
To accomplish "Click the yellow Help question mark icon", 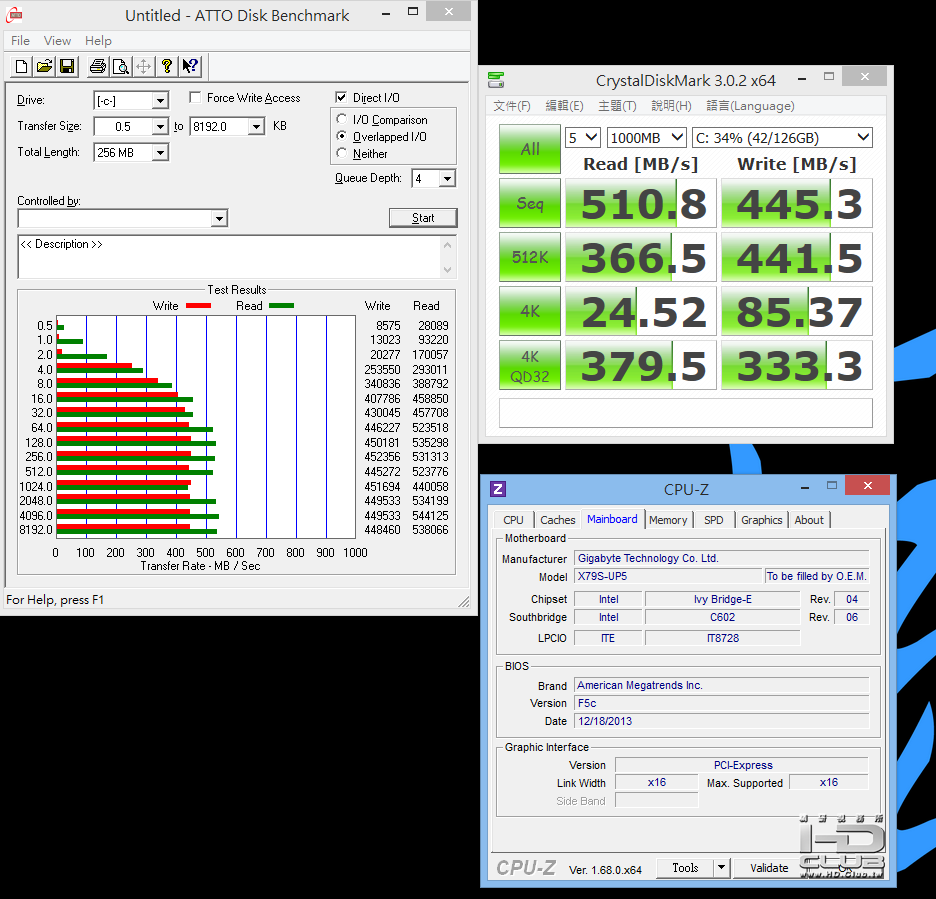I will point(167,66).
